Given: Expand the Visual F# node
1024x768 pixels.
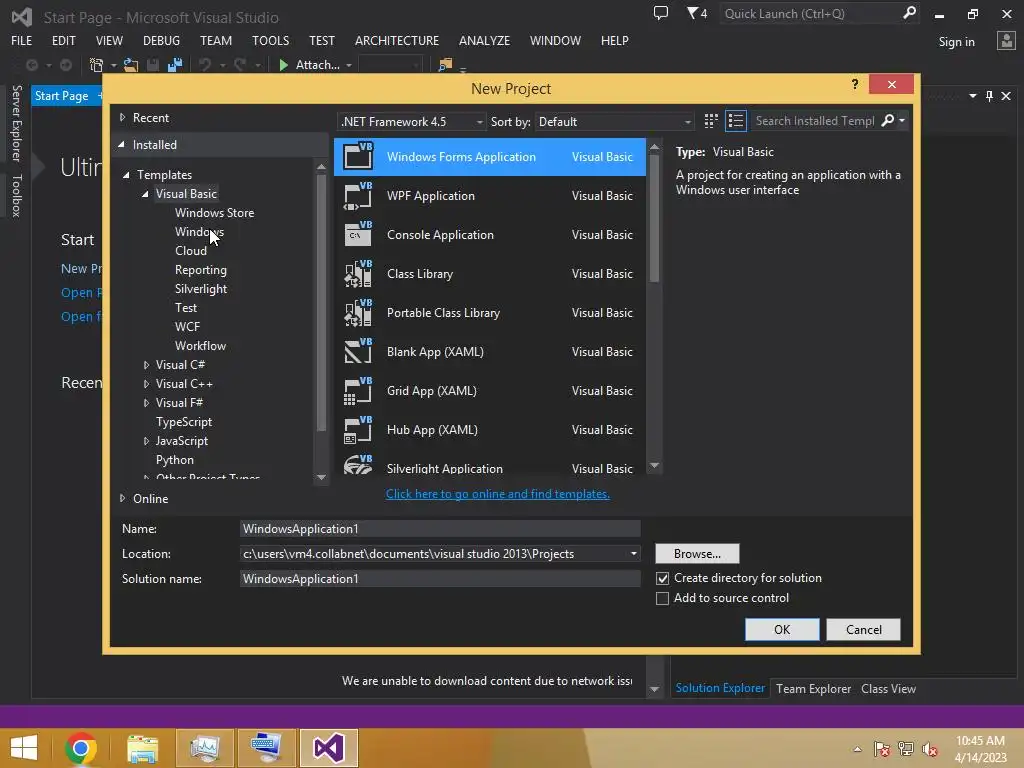Looking at the screenshot, I should pyautogui.click(x=146, y=403).
